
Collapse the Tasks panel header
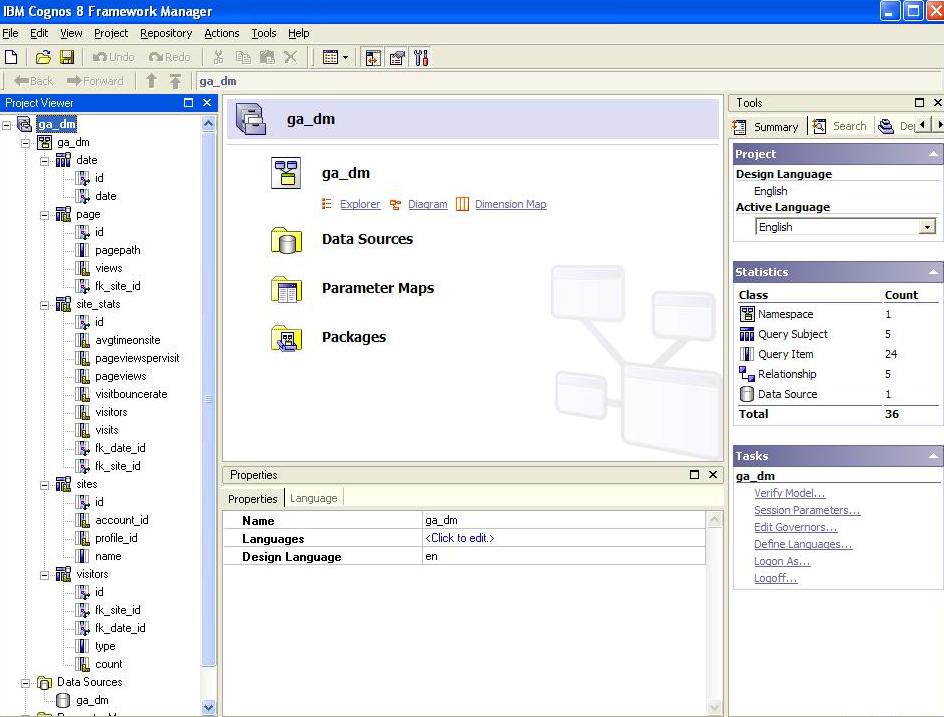click(x=931, y=456)
